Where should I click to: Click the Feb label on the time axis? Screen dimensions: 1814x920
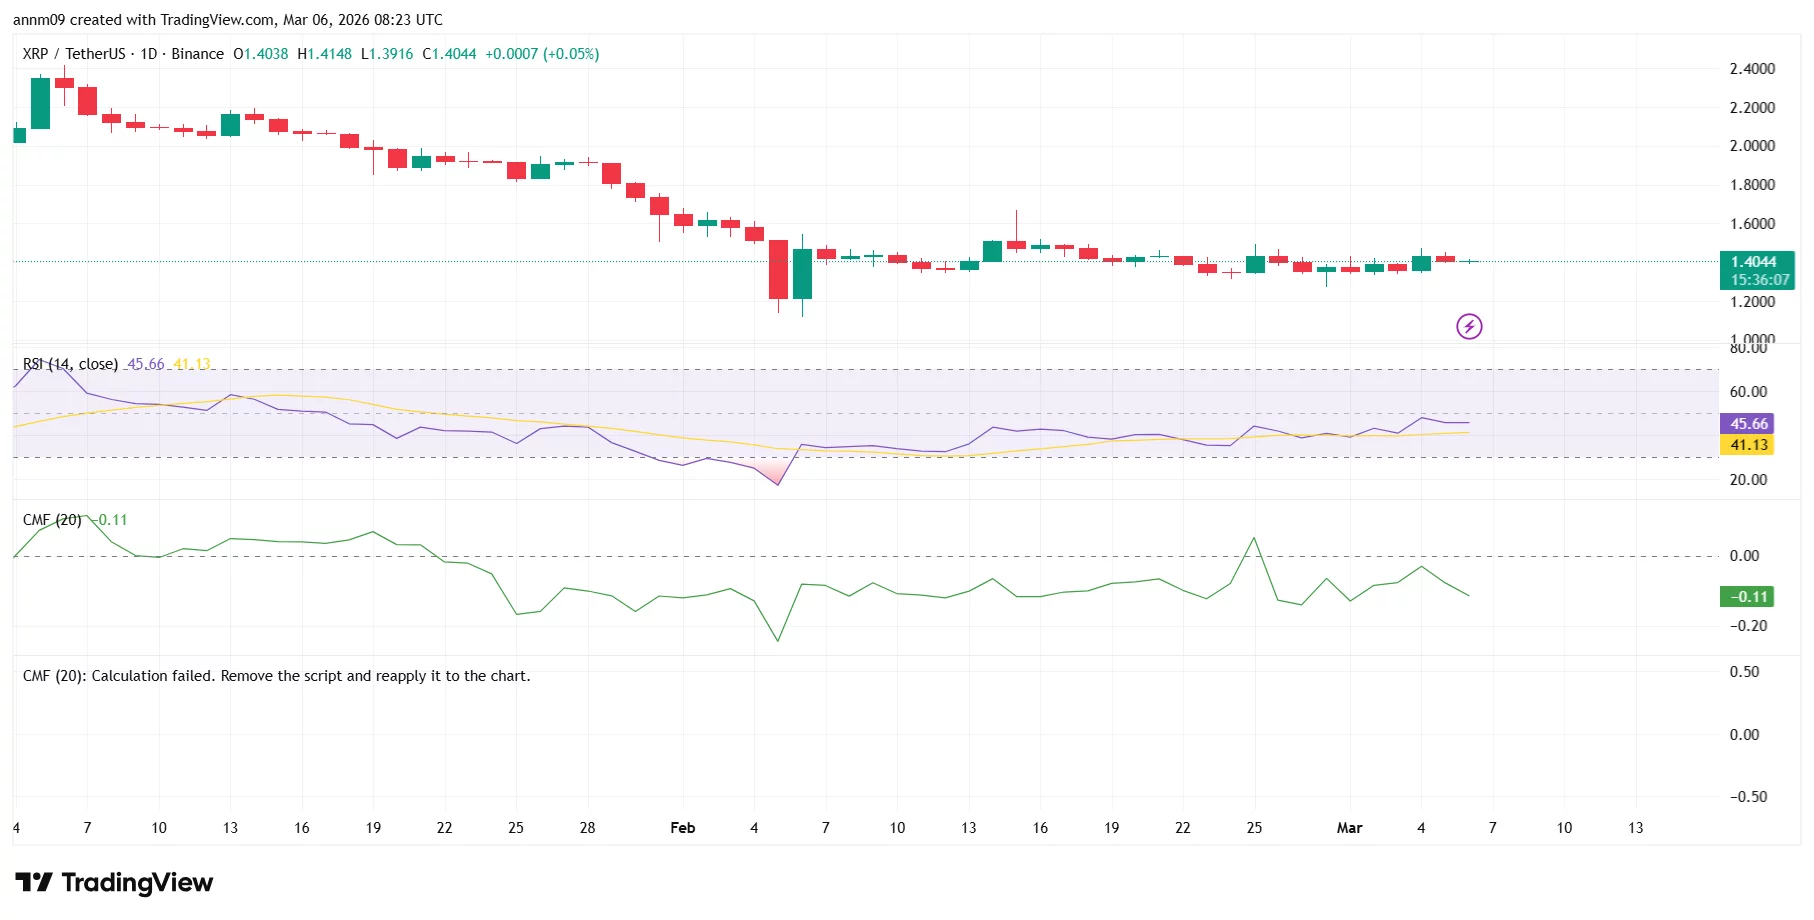click(683, 828)
